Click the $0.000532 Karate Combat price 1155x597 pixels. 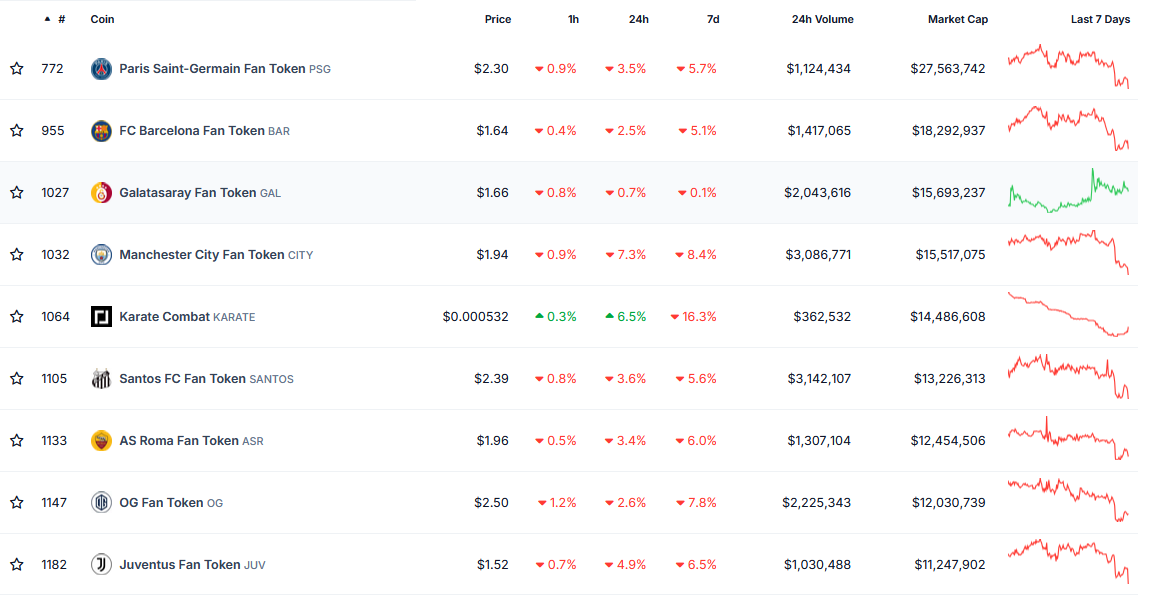pos(475,316)
